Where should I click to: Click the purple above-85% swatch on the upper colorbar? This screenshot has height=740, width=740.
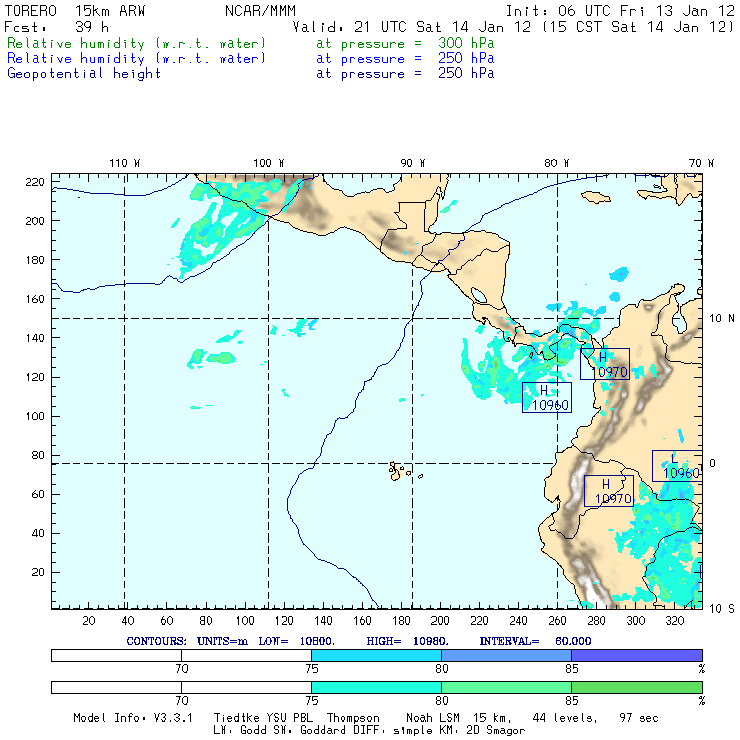637,655
